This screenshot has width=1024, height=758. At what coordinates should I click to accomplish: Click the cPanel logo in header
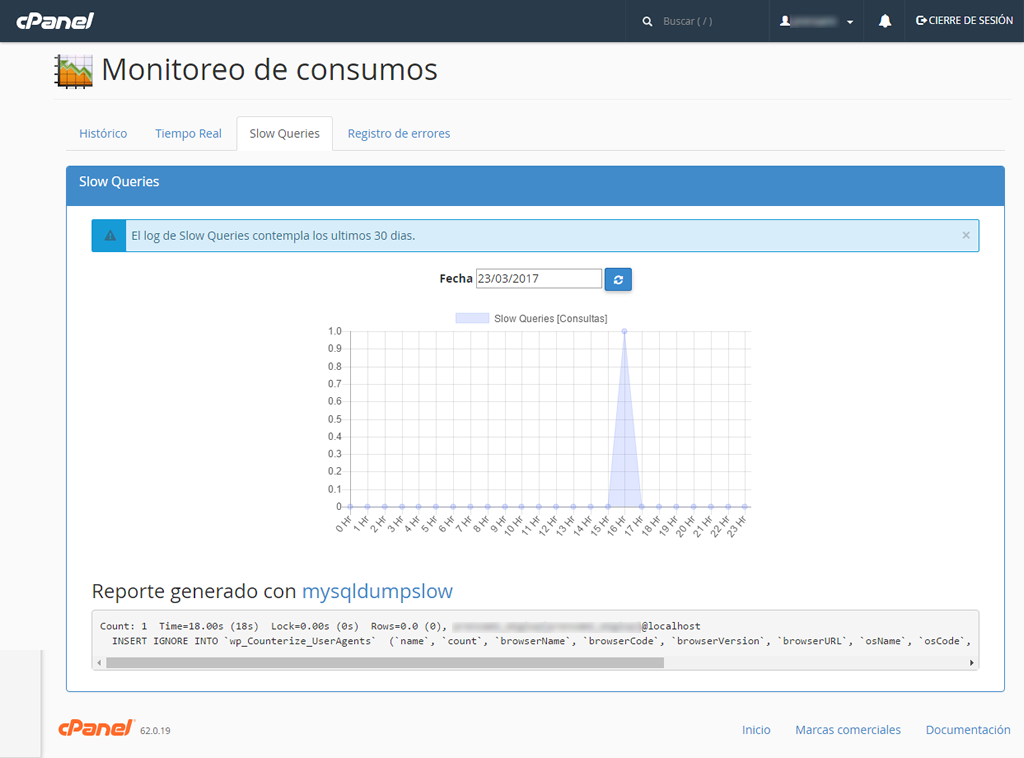54,21
